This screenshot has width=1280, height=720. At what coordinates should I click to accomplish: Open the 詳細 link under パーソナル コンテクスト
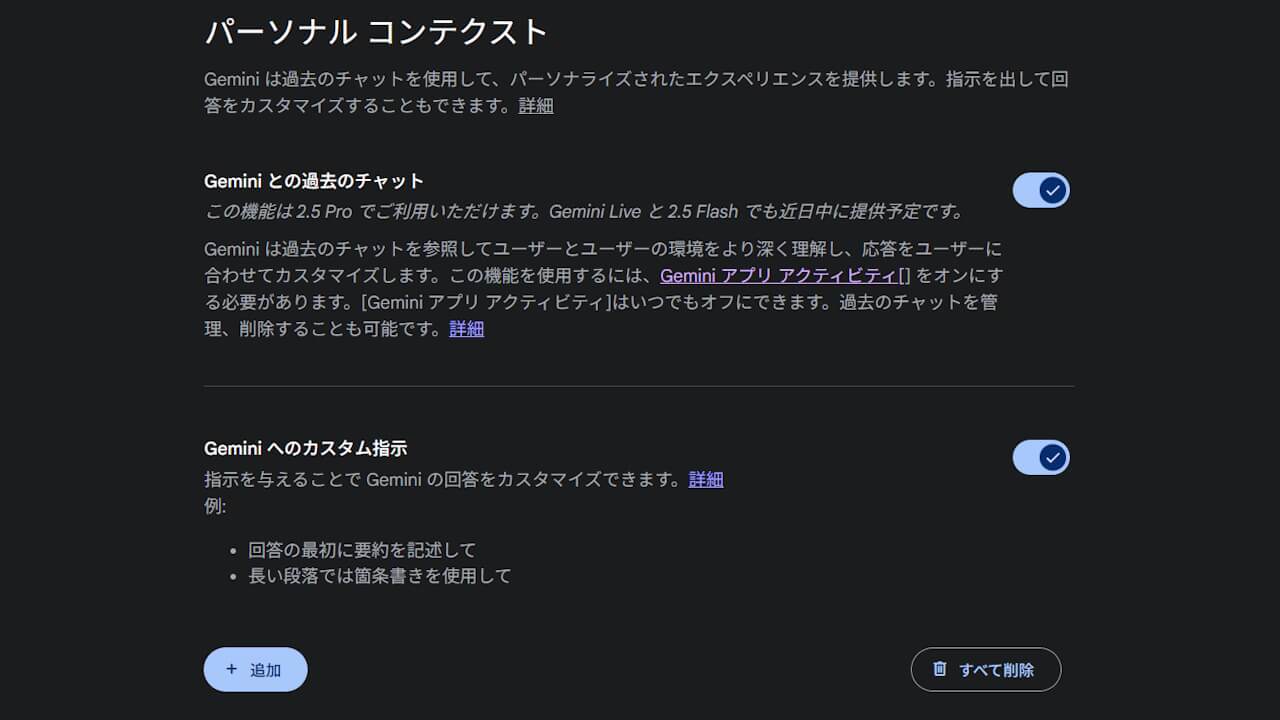pos(536,105)
